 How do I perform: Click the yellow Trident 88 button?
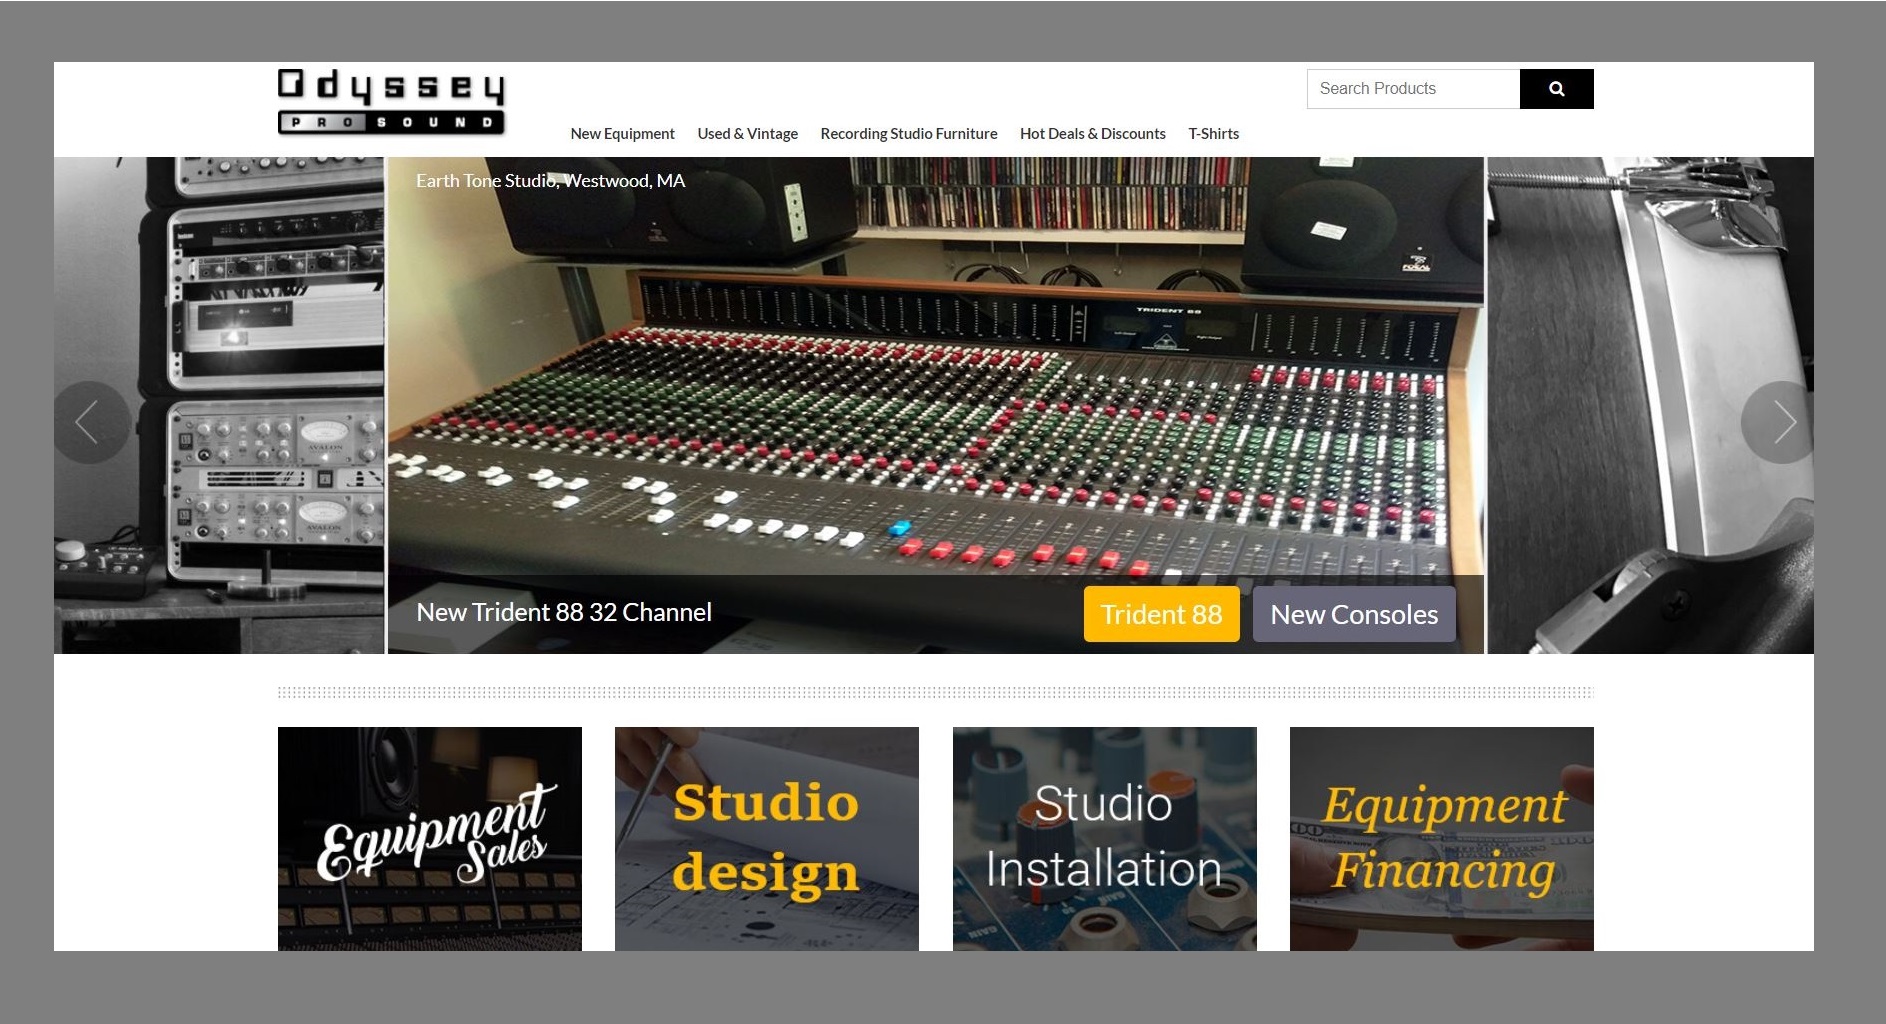[1161, 614]
